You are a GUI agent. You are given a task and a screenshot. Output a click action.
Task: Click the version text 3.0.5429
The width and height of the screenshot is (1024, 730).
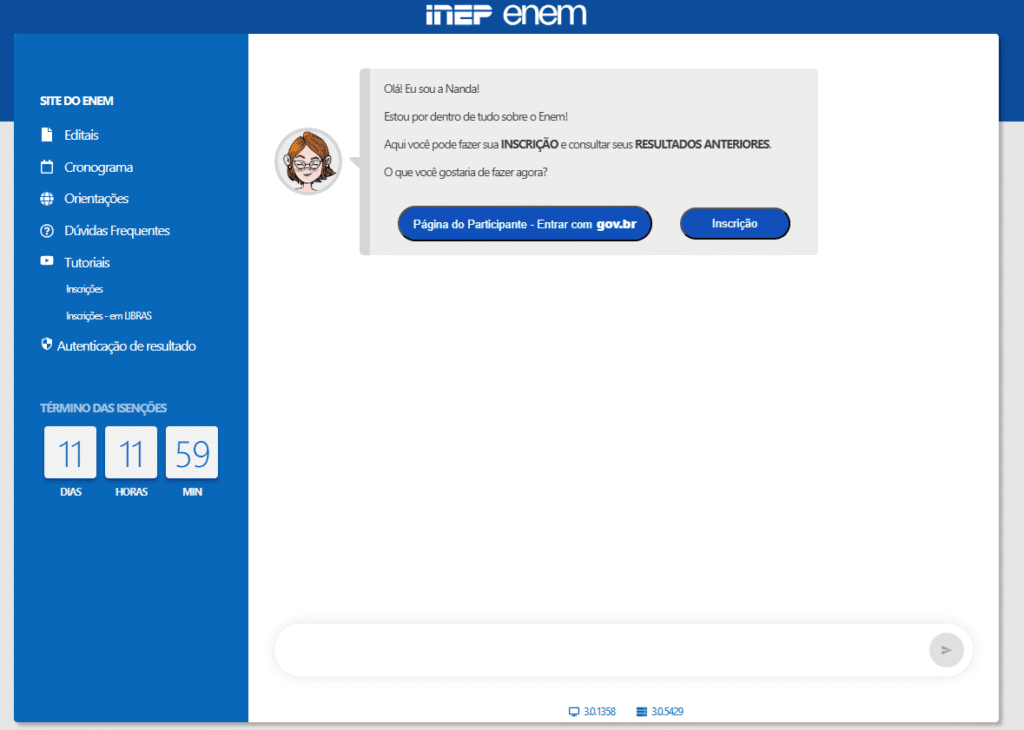pyautogui.click(x=667, y=711)
